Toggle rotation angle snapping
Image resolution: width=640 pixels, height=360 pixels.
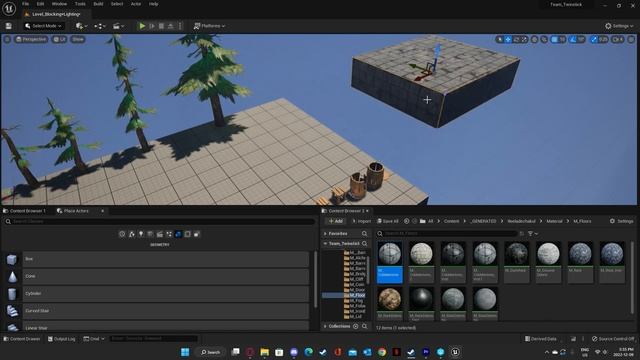pos(573,40)
